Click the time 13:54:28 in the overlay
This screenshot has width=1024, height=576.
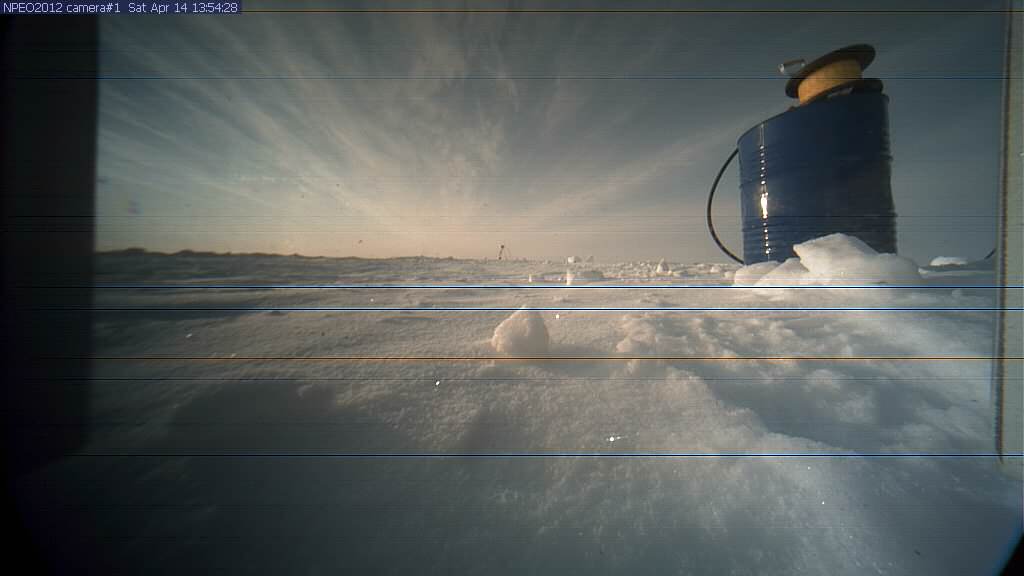pos(214,7)
